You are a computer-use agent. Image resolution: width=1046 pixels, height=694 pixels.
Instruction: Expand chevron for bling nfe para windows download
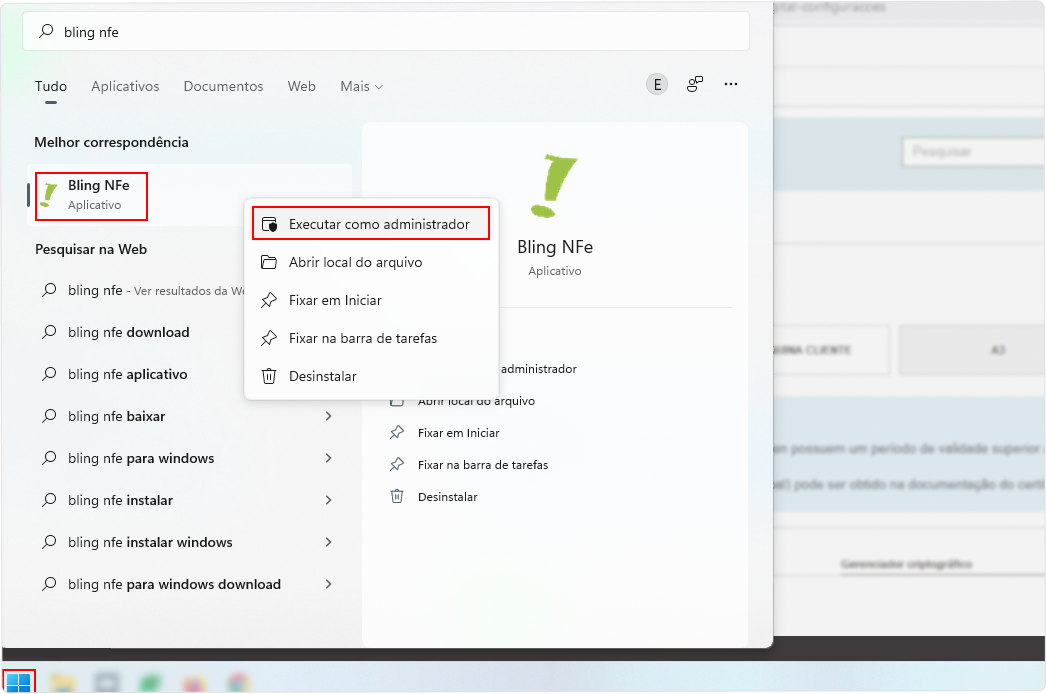[328, 585]
